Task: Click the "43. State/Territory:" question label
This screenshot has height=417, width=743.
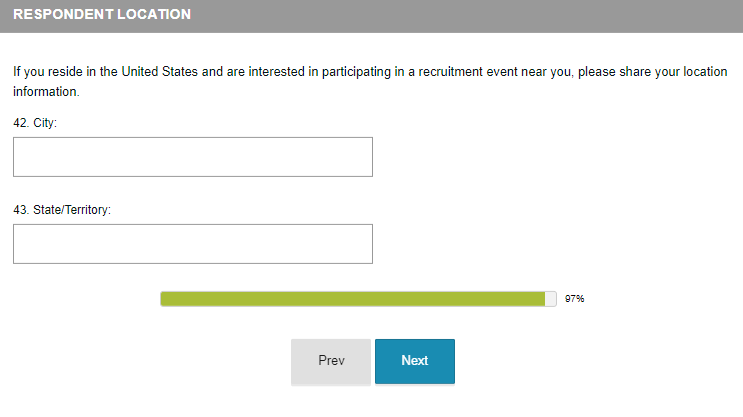Action: click(62, 210)
